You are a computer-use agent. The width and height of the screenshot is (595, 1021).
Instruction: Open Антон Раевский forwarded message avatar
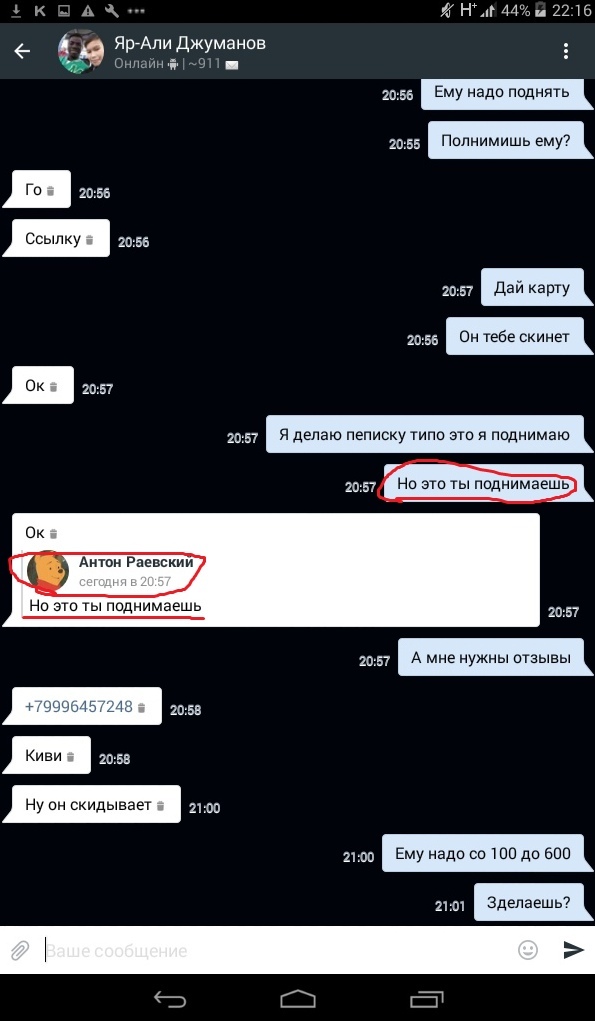[49, 570]
